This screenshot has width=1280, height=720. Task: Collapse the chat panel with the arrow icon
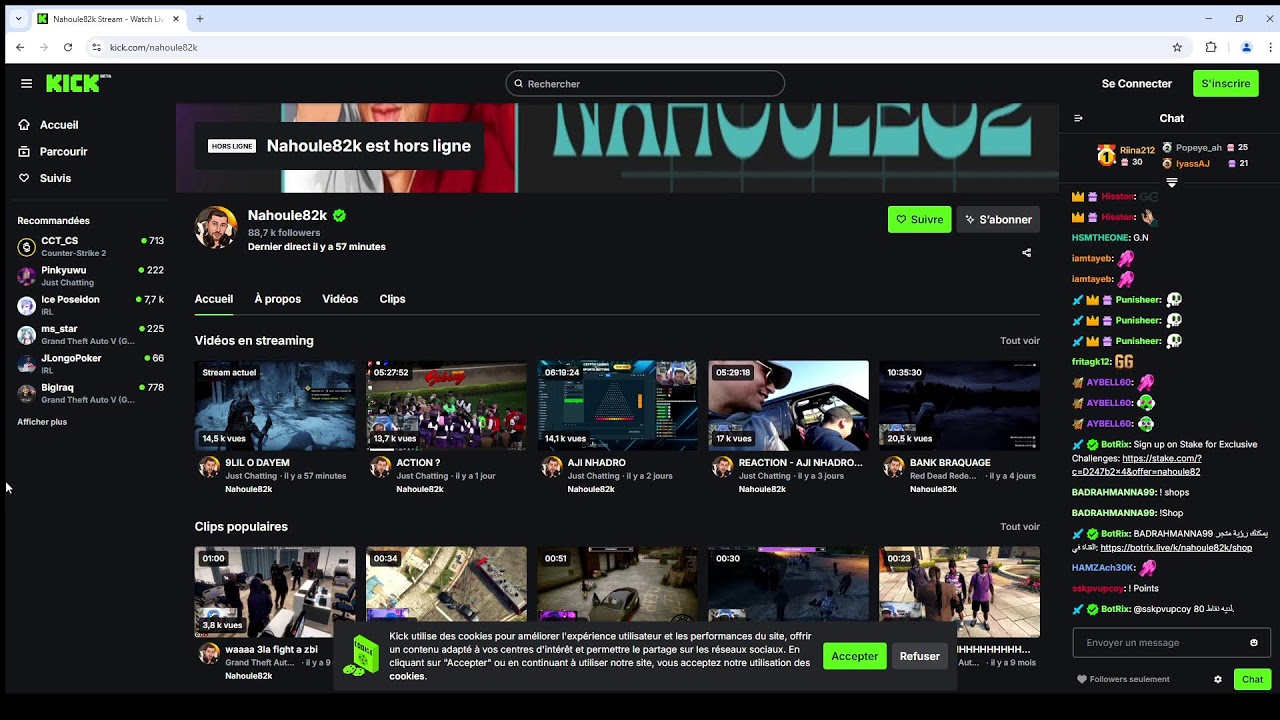click(1078, 118)
